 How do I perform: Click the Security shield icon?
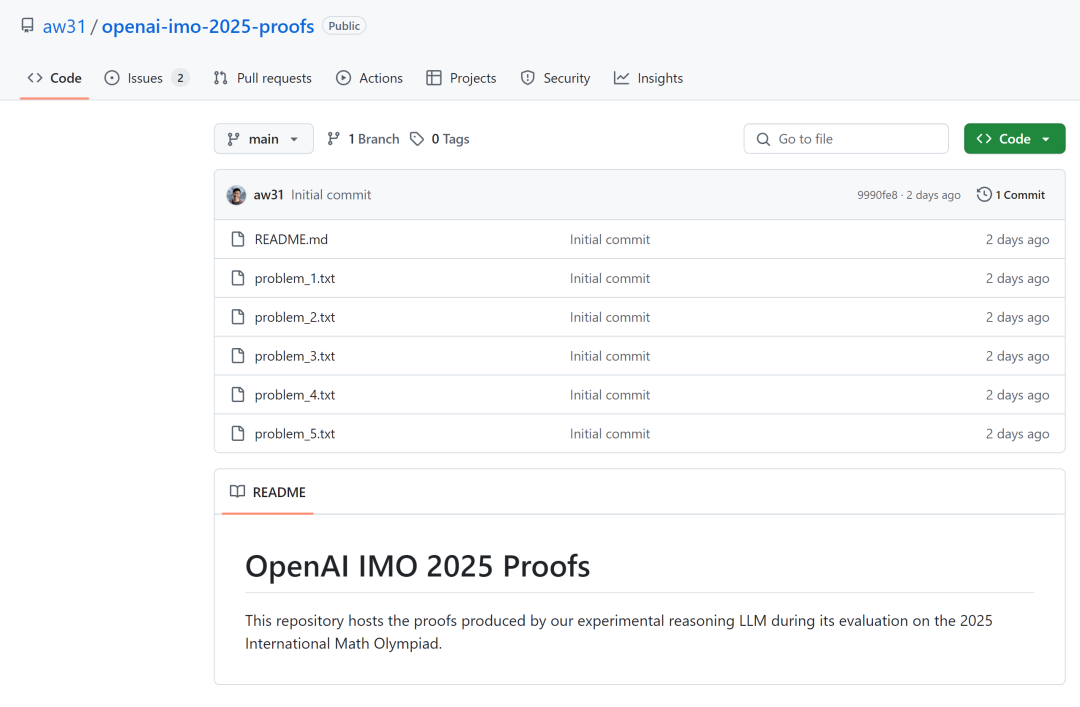pos(527,77)
